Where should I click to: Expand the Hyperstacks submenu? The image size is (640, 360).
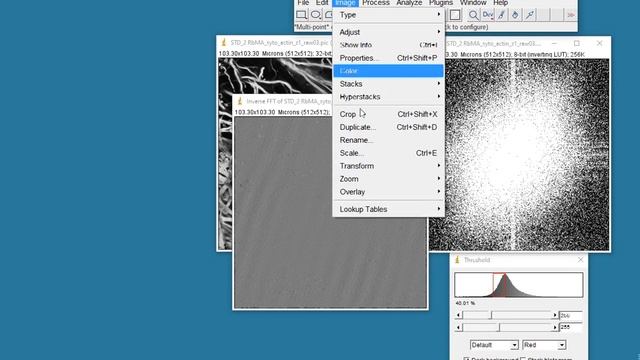pos(388,97)
